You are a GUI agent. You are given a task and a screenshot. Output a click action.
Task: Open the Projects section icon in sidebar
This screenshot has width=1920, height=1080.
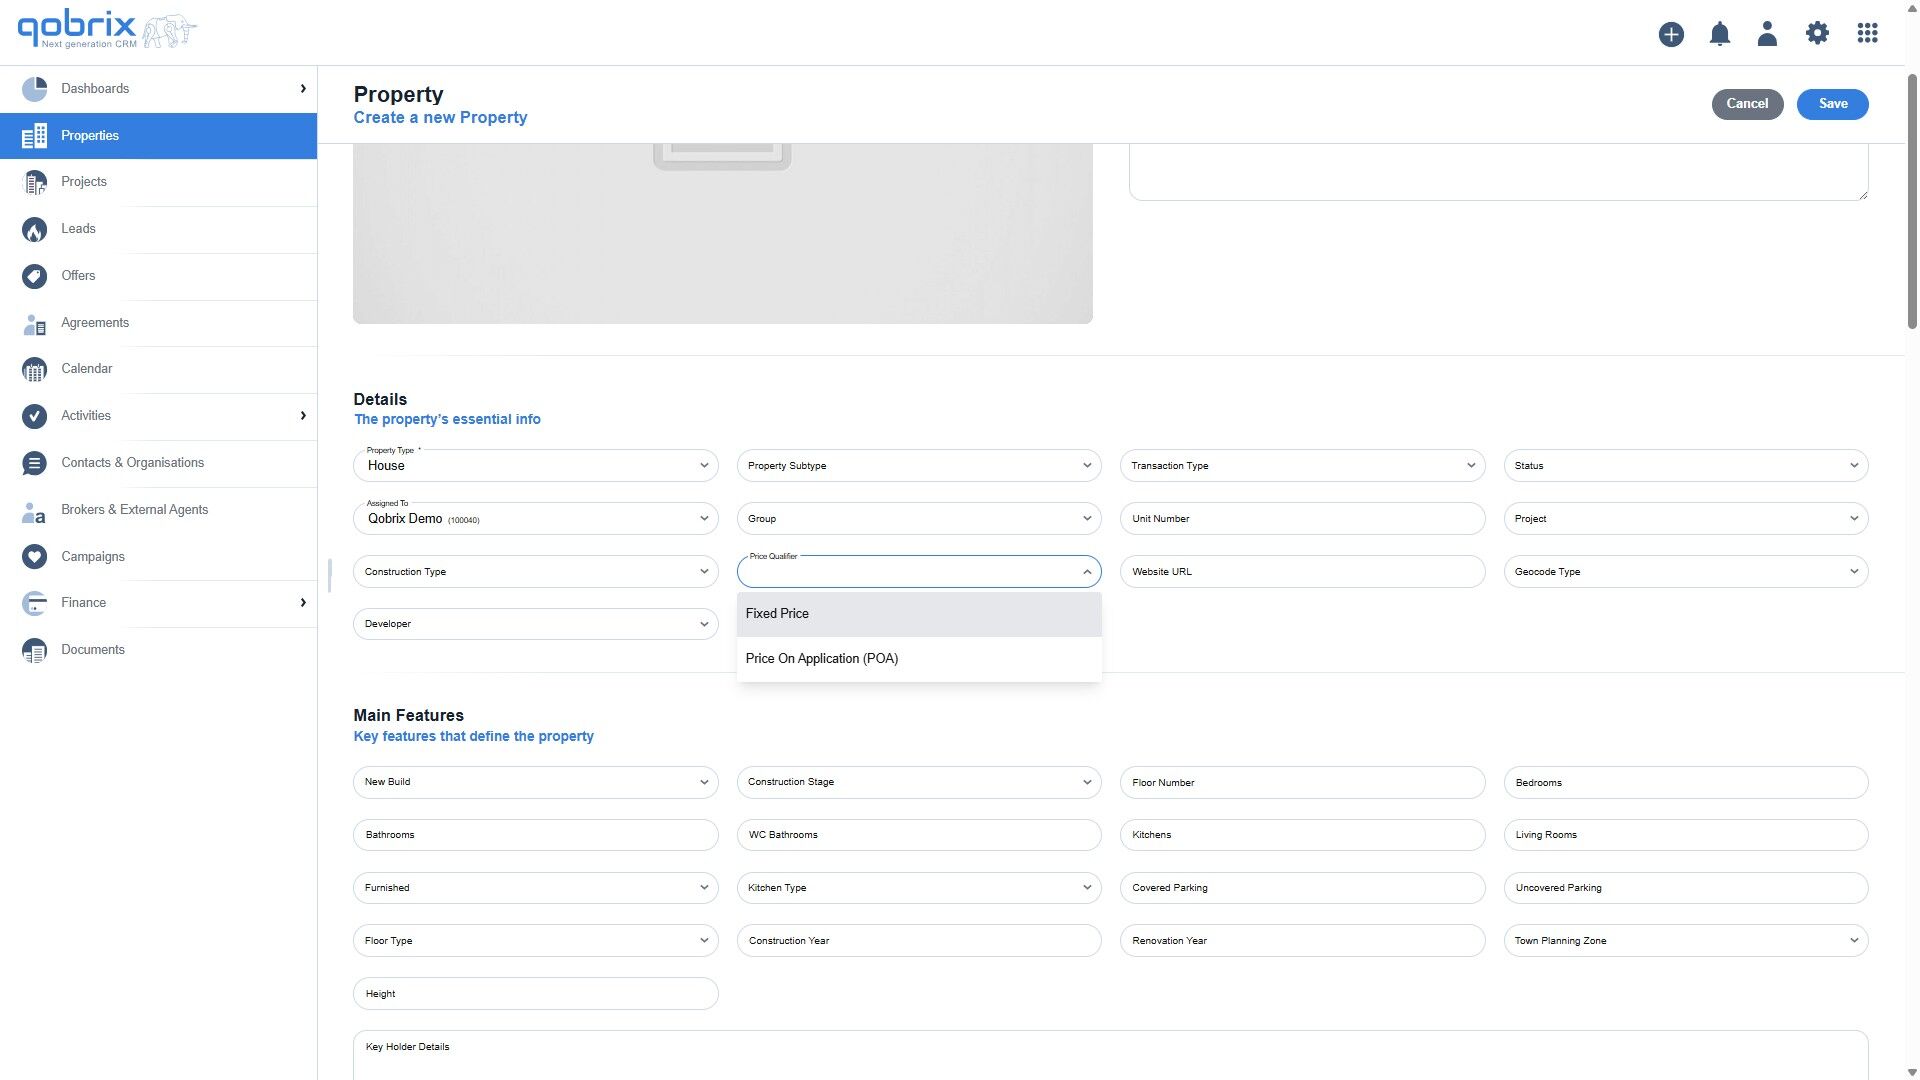tap(35, 182)
